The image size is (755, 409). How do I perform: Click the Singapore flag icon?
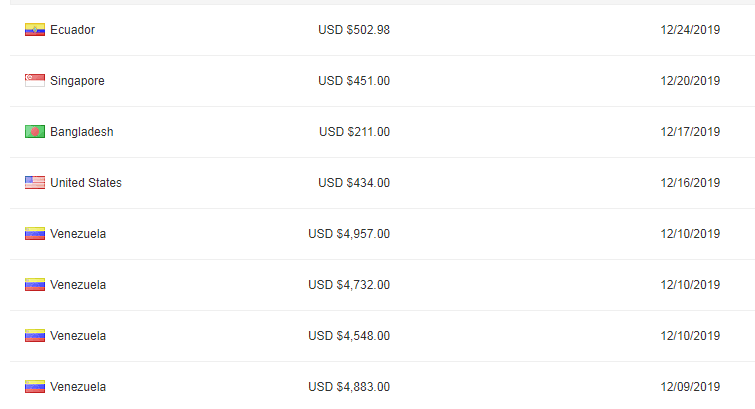pyautogui.click(x=35, y=81)
